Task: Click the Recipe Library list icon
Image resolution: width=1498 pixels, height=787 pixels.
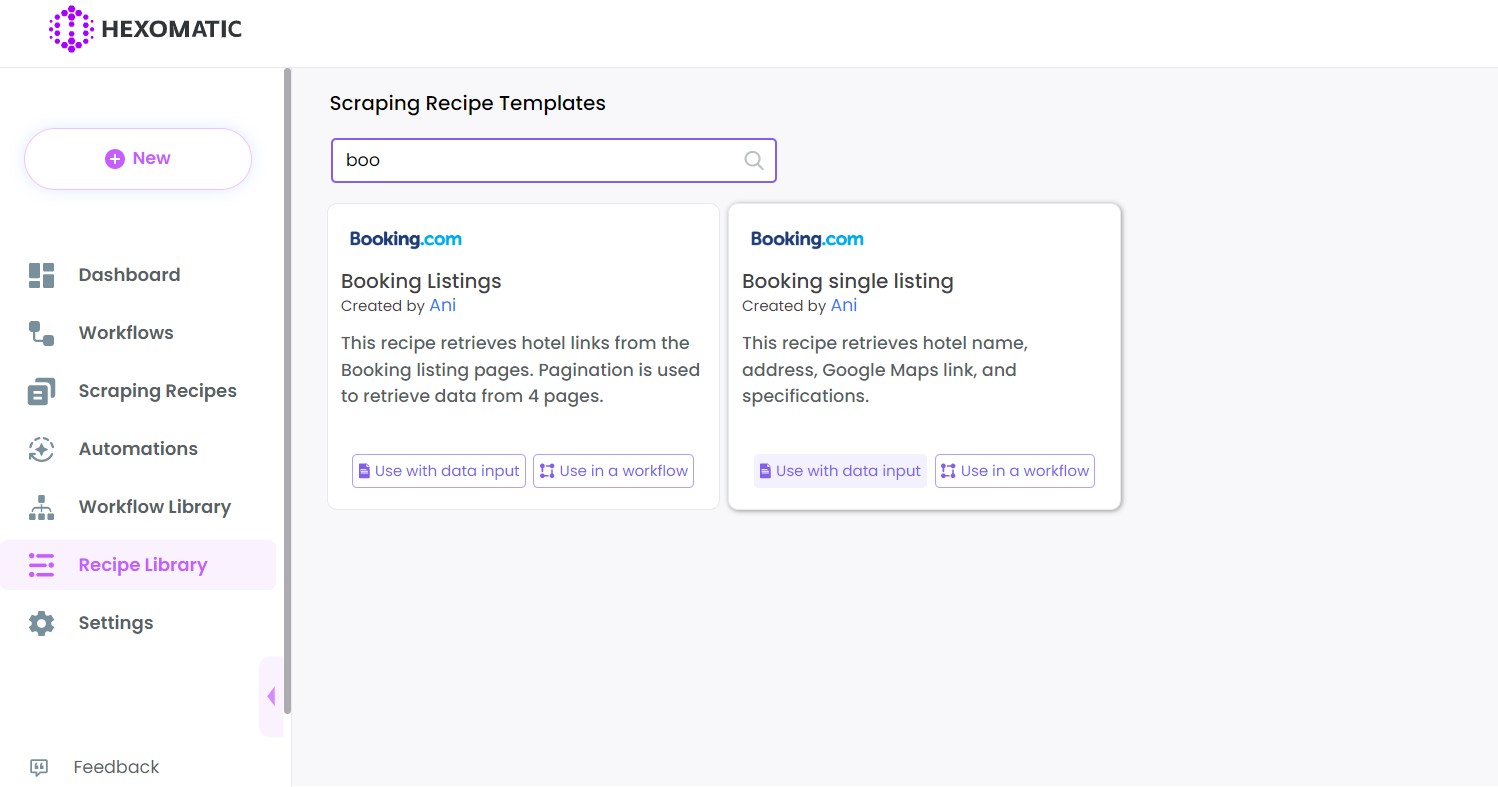Action: point(41,564)
